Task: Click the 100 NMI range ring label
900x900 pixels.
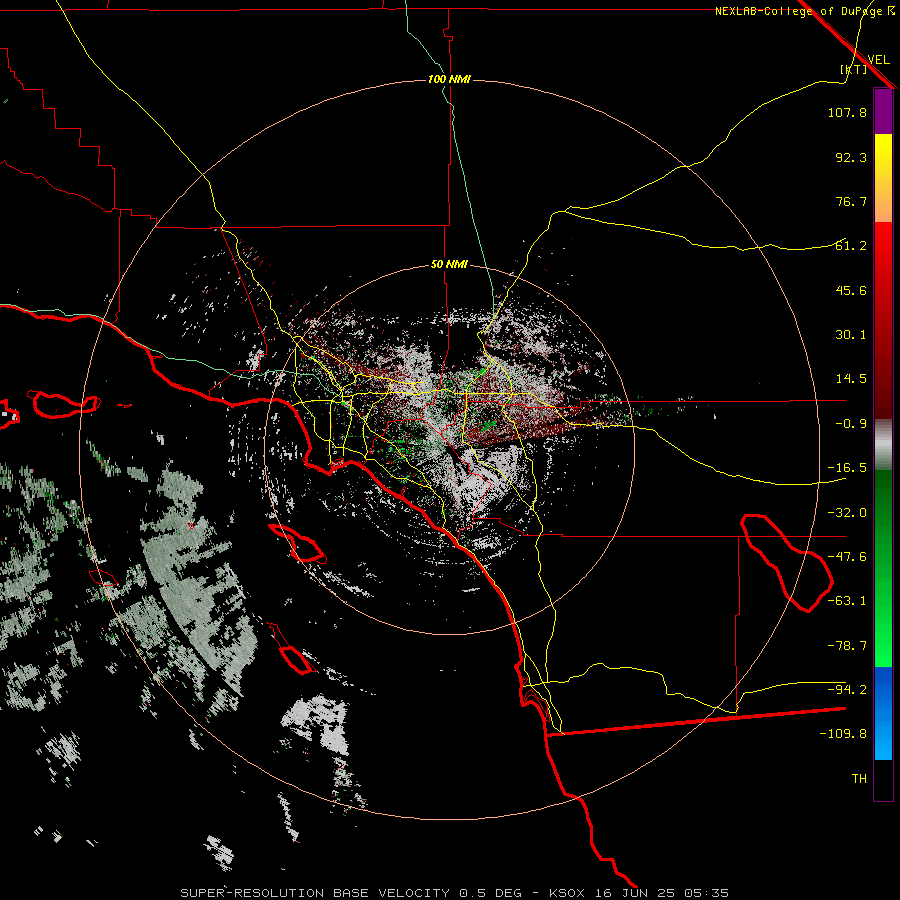Action: (449, 79)
